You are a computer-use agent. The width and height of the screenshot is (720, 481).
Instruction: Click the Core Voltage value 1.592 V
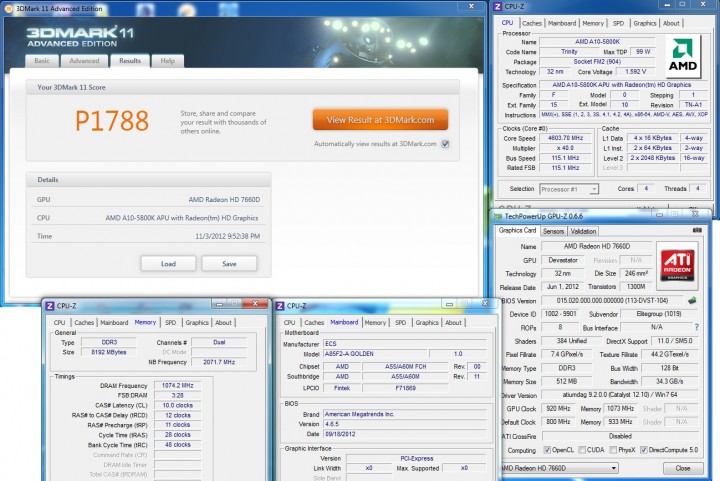[x=636, y=72]
